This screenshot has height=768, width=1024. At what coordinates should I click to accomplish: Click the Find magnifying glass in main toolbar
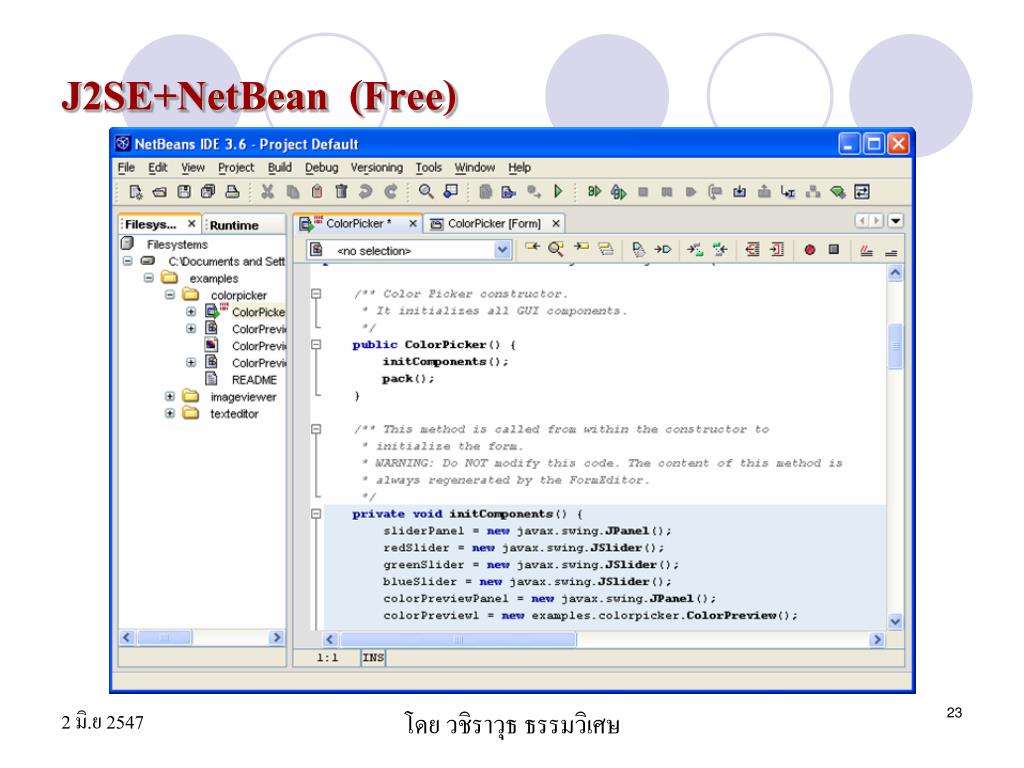click(426, 191)
